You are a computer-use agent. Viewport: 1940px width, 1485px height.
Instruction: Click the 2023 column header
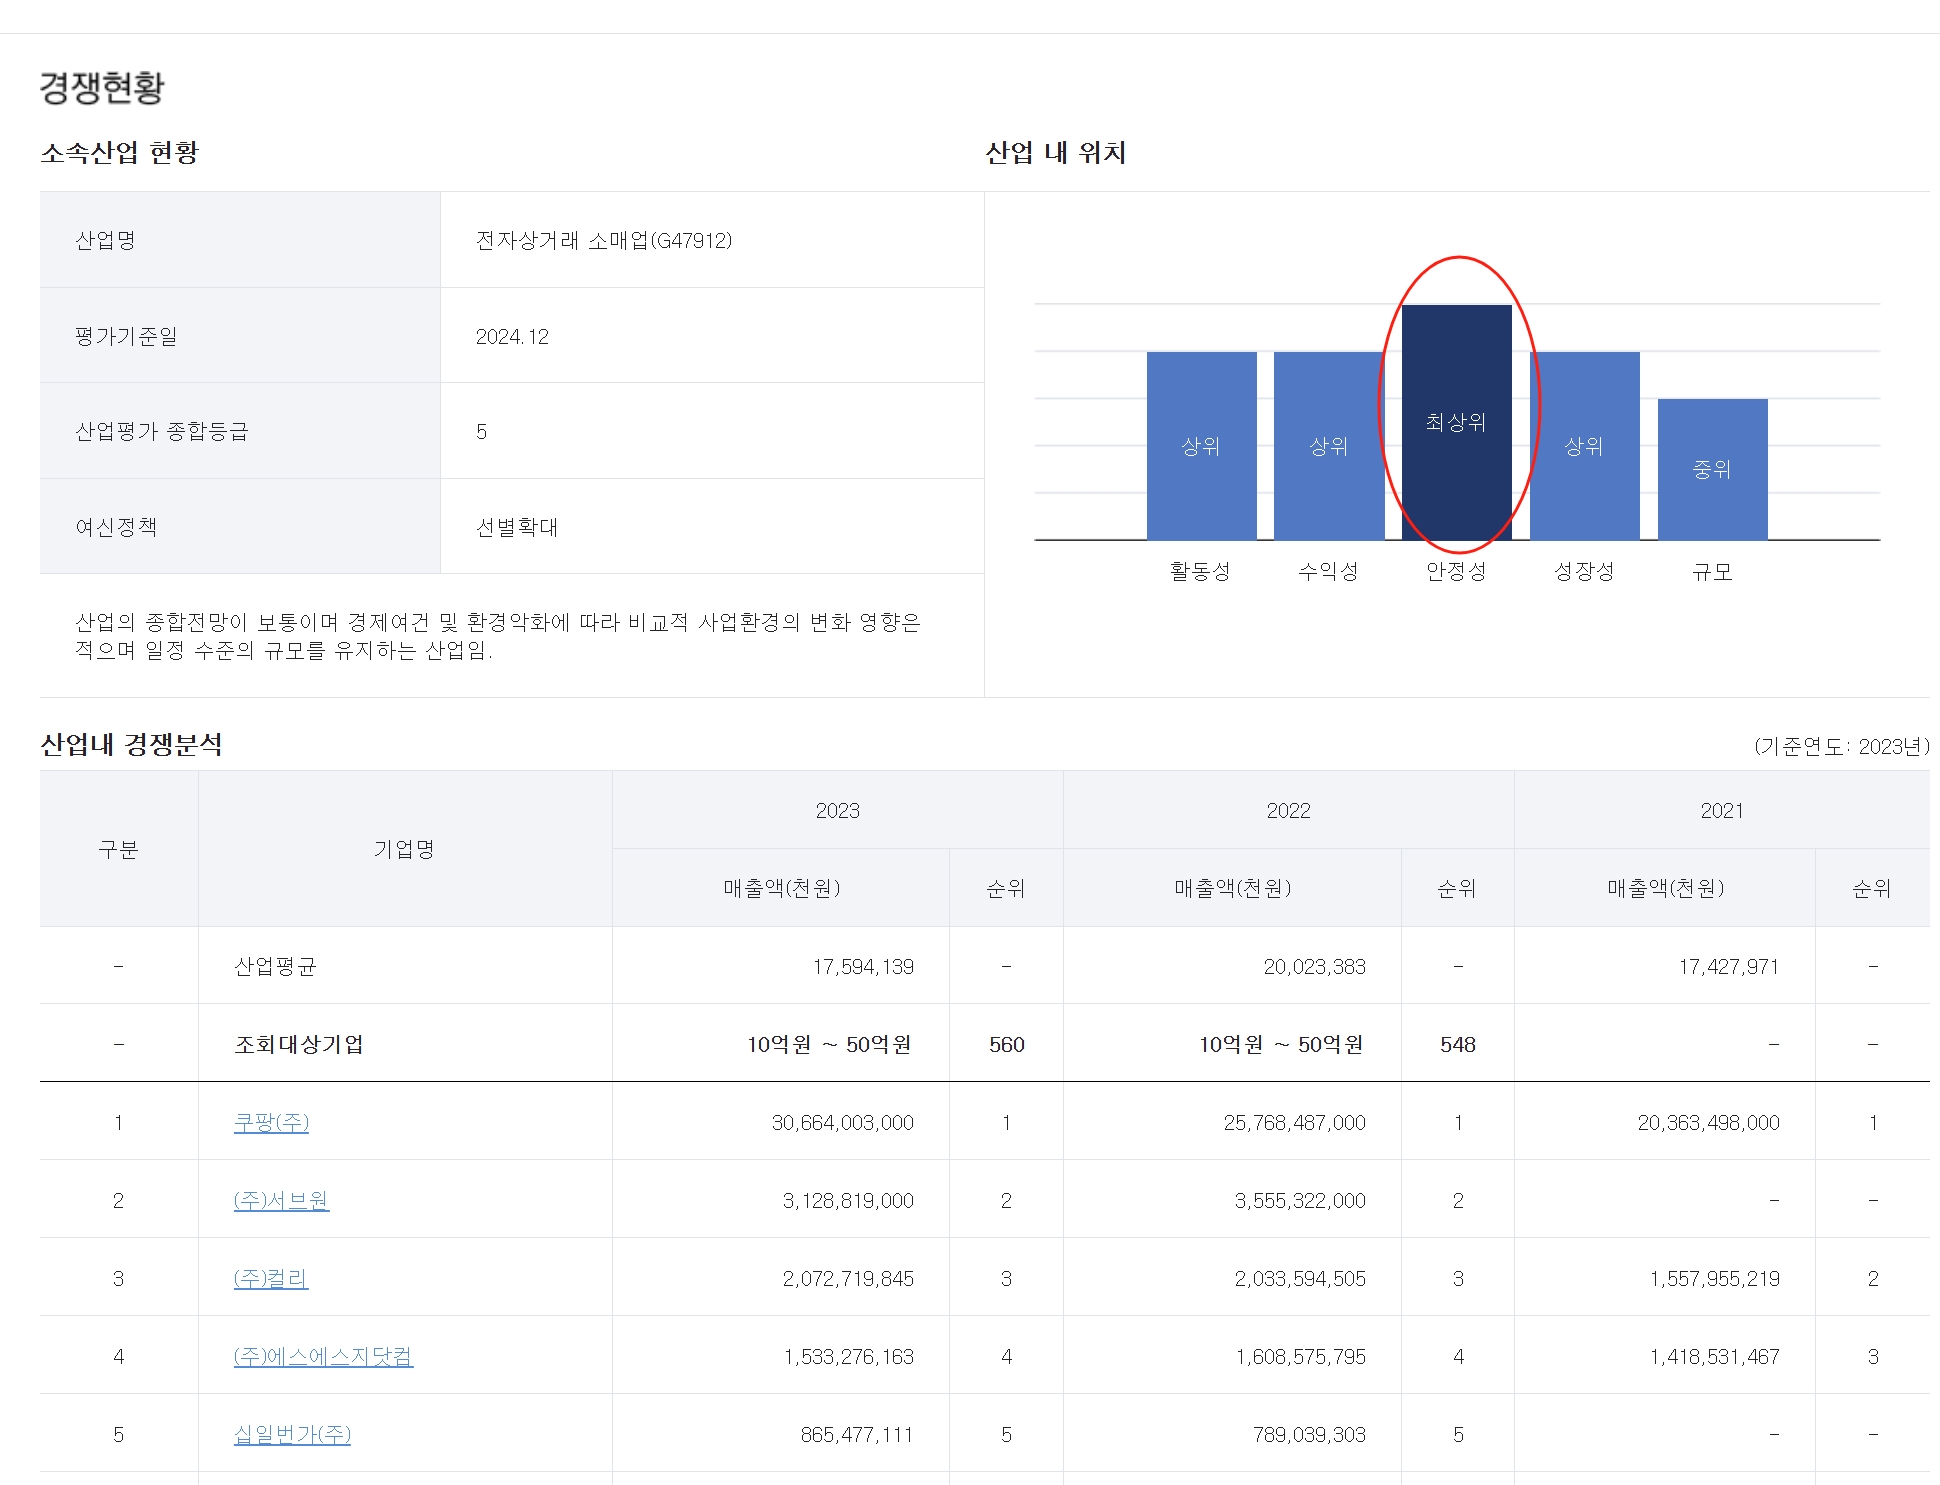837,810
